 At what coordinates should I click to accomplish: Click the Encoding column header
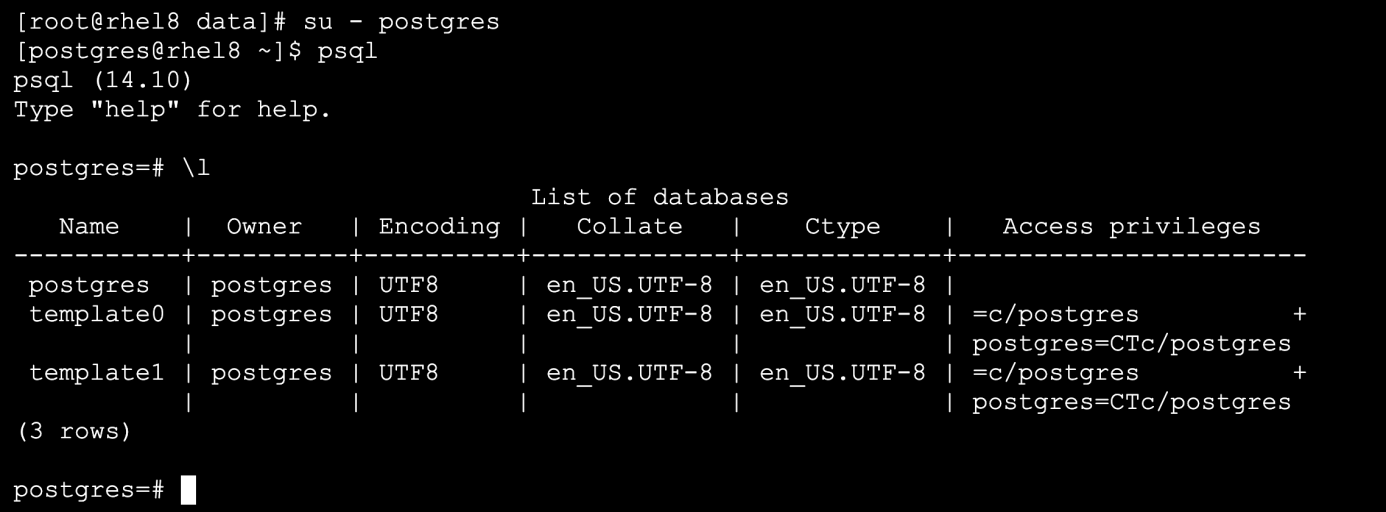coord(439,226)
